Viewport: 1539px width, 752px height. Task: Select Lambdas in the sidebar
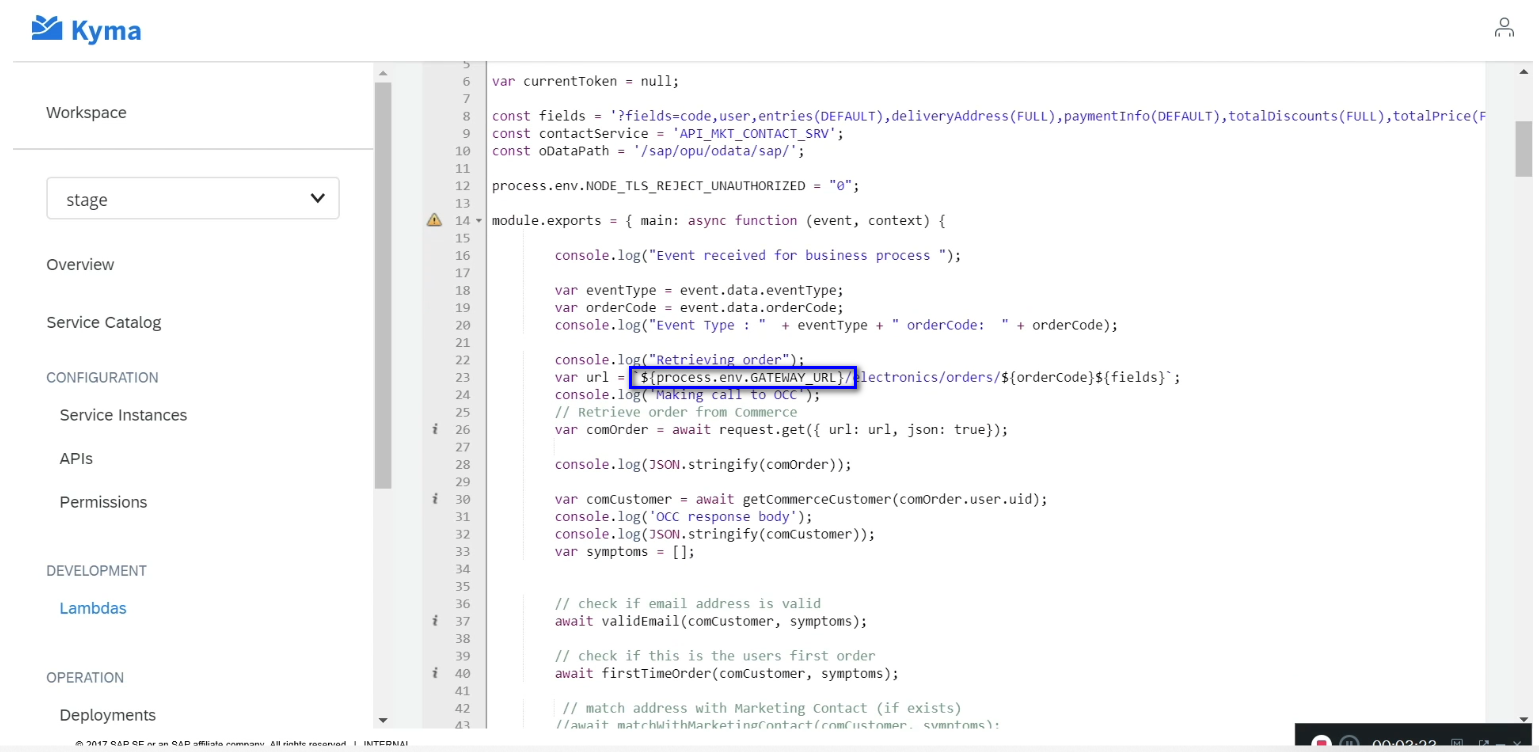pos(93,608)
